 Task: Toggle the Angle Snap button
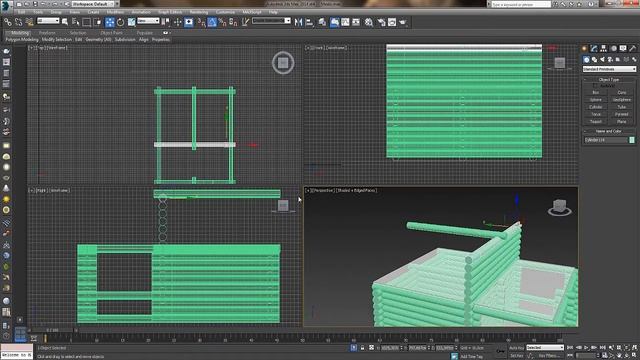[212, 22]
